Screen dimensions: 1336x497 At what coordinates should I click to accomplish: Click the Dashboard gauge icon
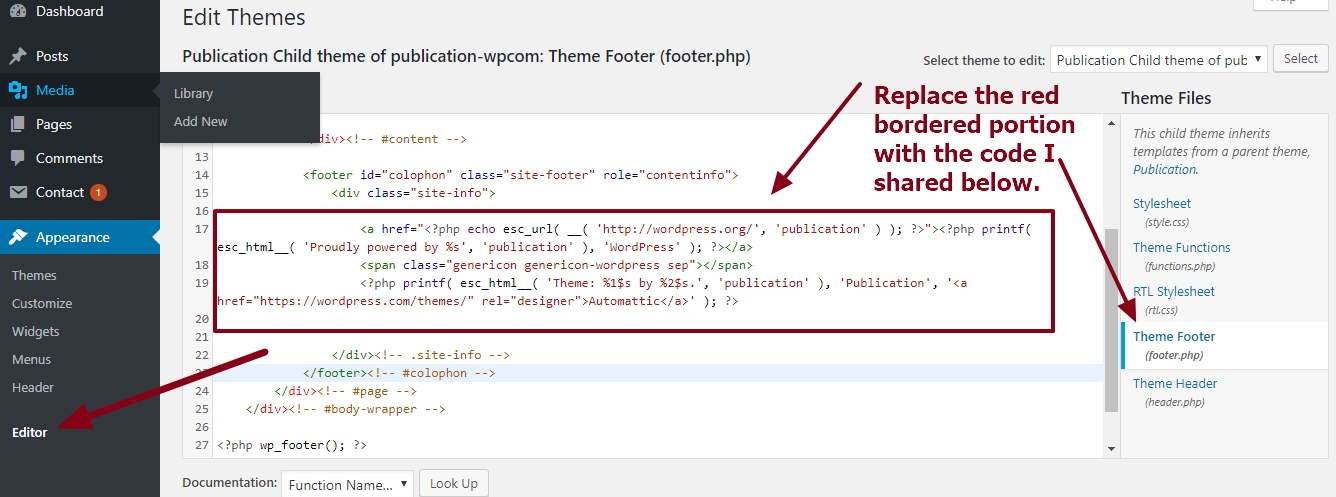pyautogui.click(x=18, y=12)
